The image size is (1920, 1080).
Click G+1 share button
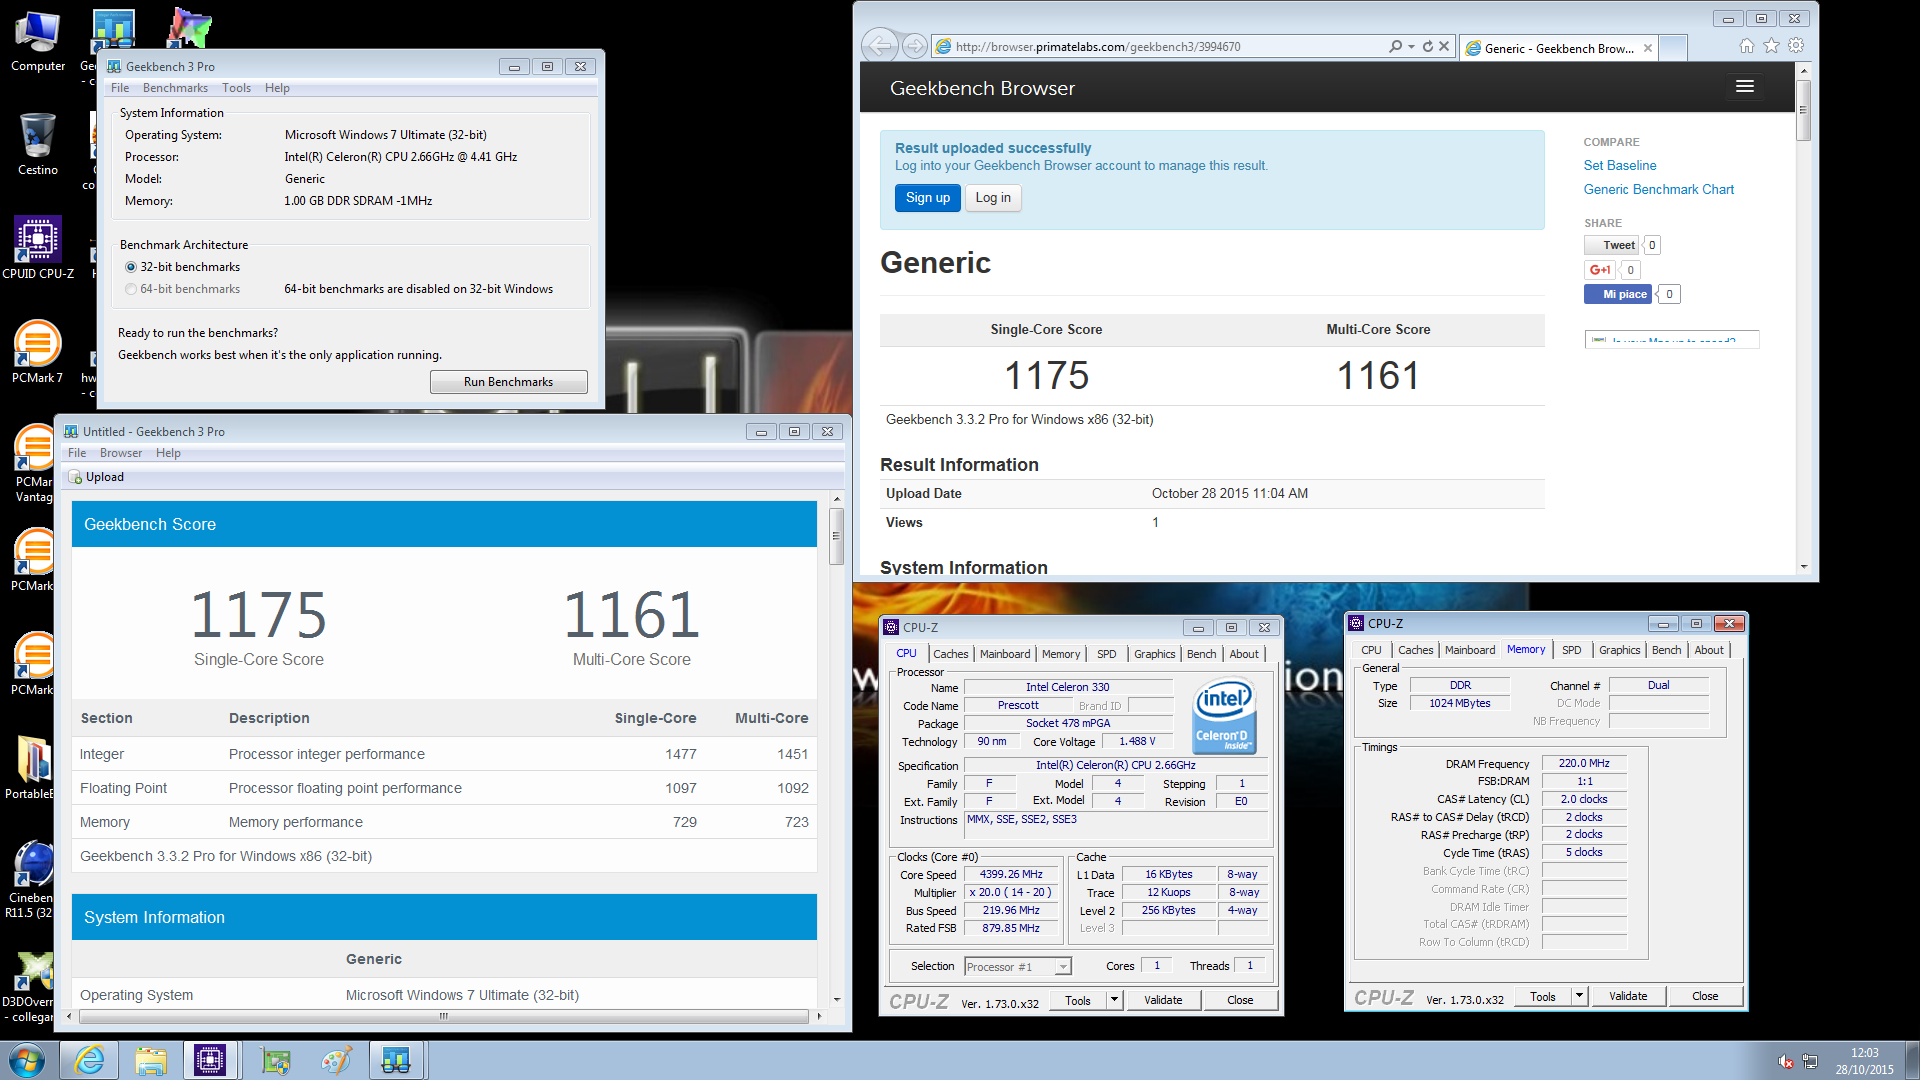tap(1600, 270)
